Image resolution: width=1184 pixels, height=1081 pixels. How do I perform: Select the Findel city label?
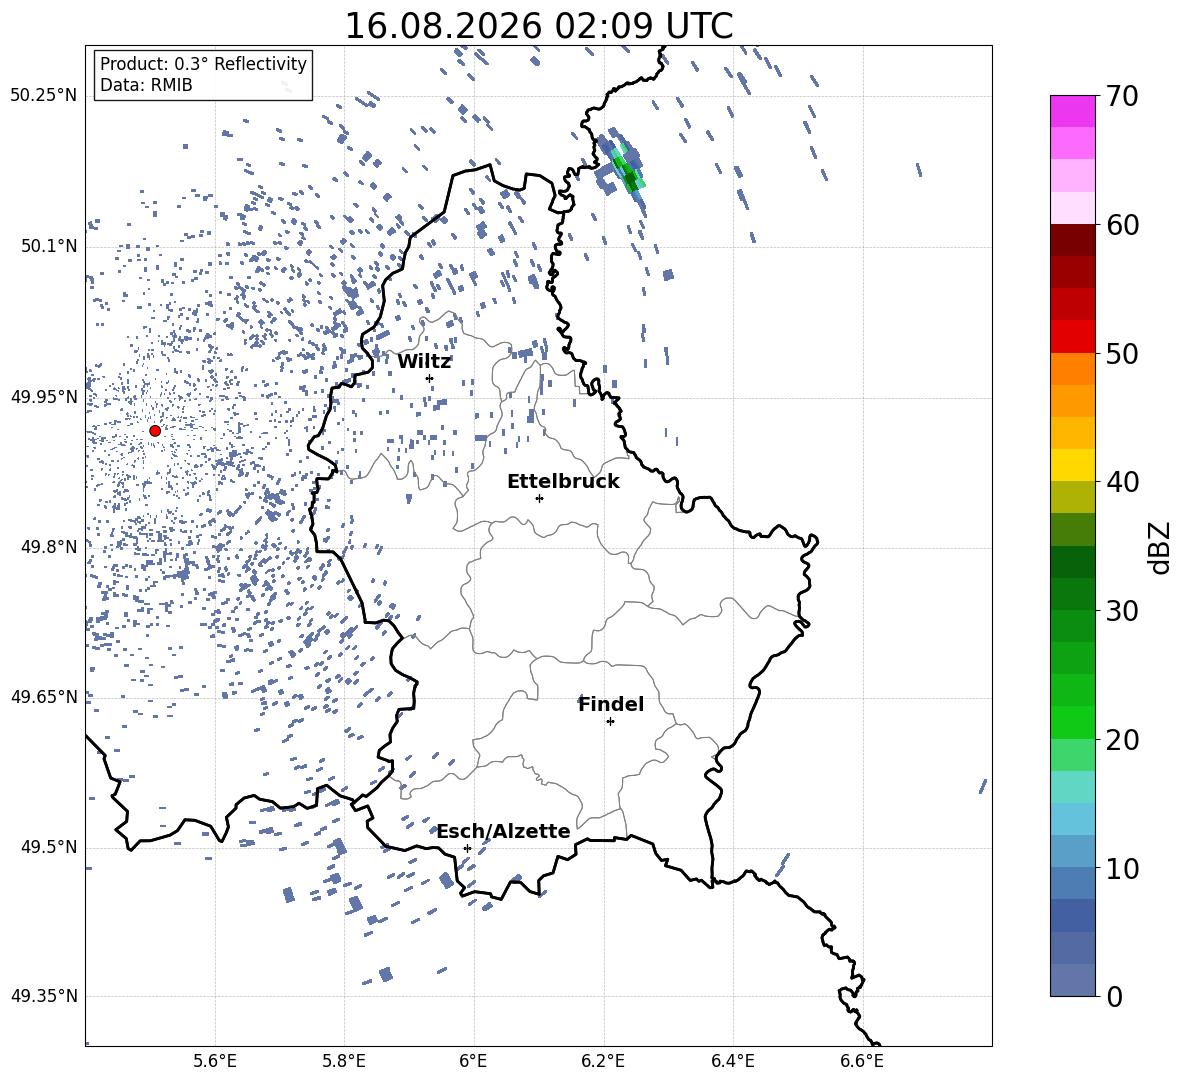(611, 704)
